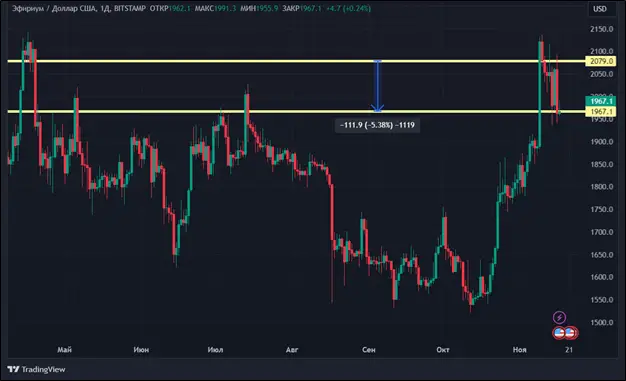Image resolution: width=626 pixels, height=381 pixels.
Task: Click the TradingView logo
Action: pyautogui.click(x=36, y=369)
